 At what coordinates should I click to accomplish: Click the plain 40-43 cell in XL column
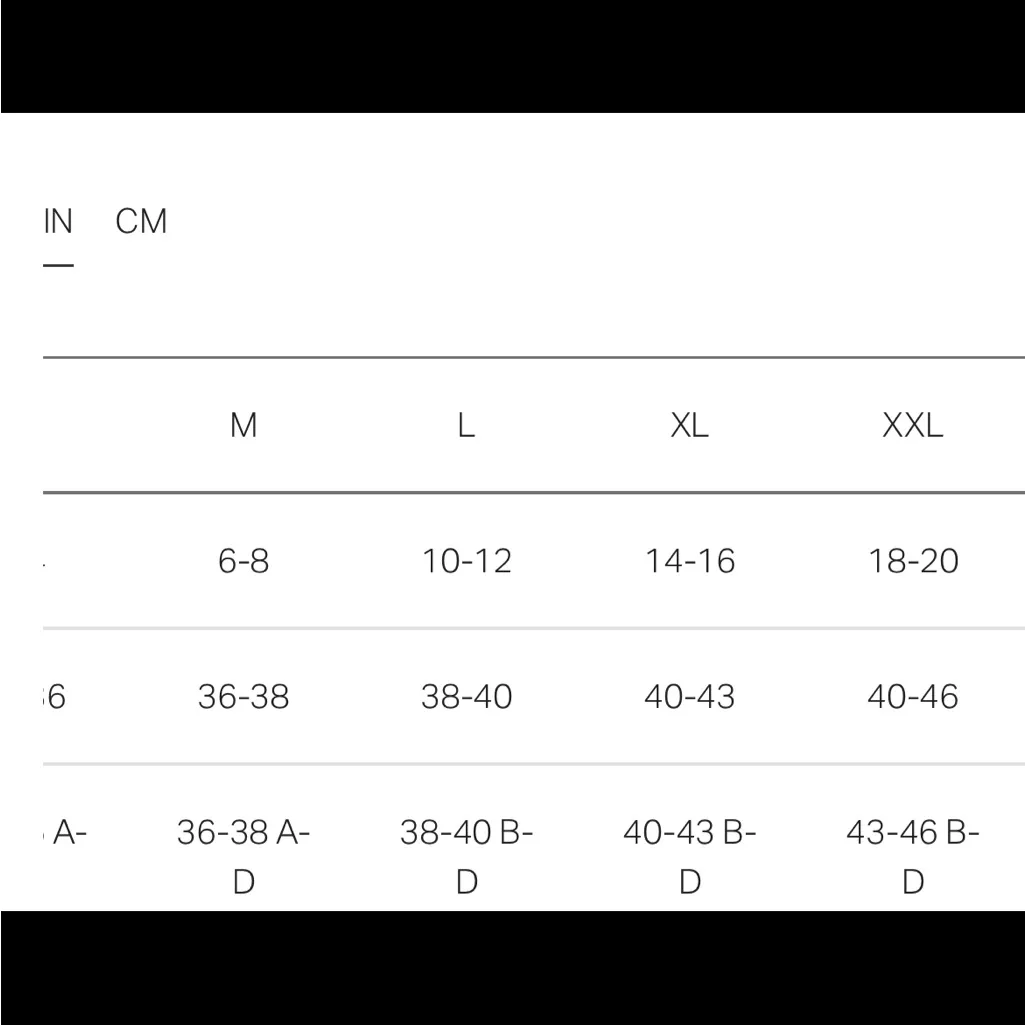689,696
